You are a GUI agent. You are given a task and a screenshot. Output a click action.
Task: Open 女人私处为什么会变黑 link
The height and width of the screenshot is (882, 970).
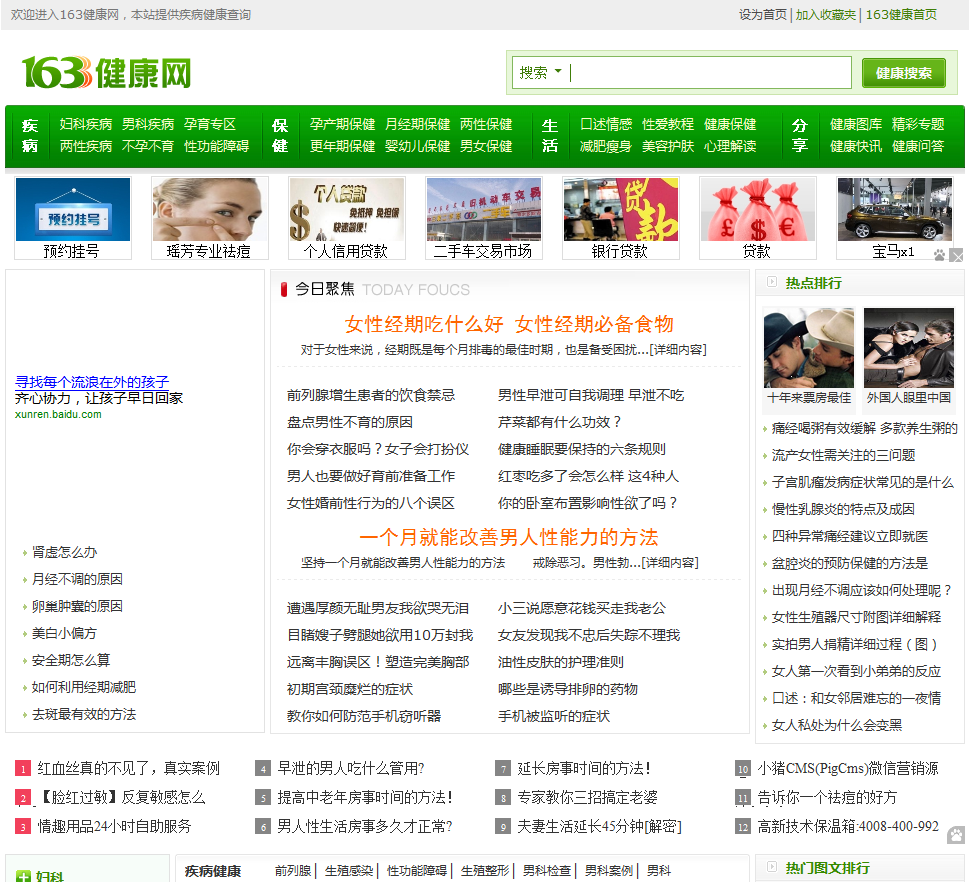point(836,725)
